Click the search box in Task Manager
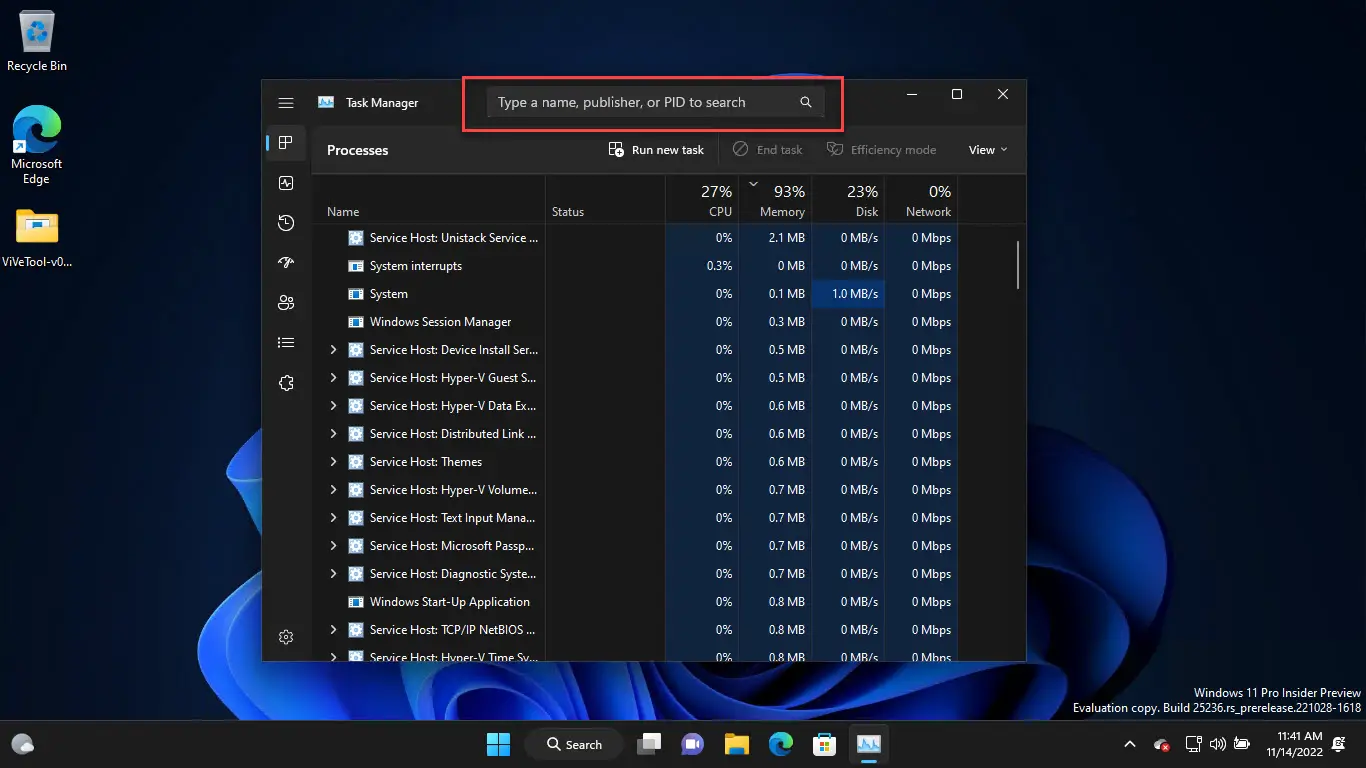Viewport: 1366px width, 768px height. tap(655, 102)
